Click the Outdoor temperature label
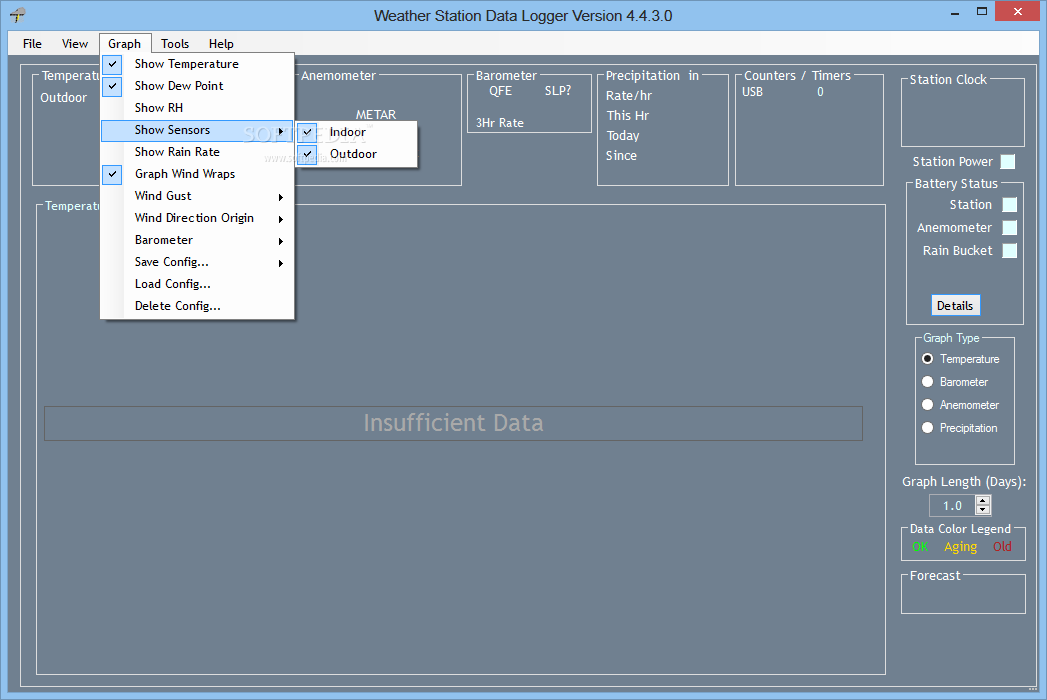Image resolution: width=1047 pixels, height=700 pixels. [x=63, y=98]
